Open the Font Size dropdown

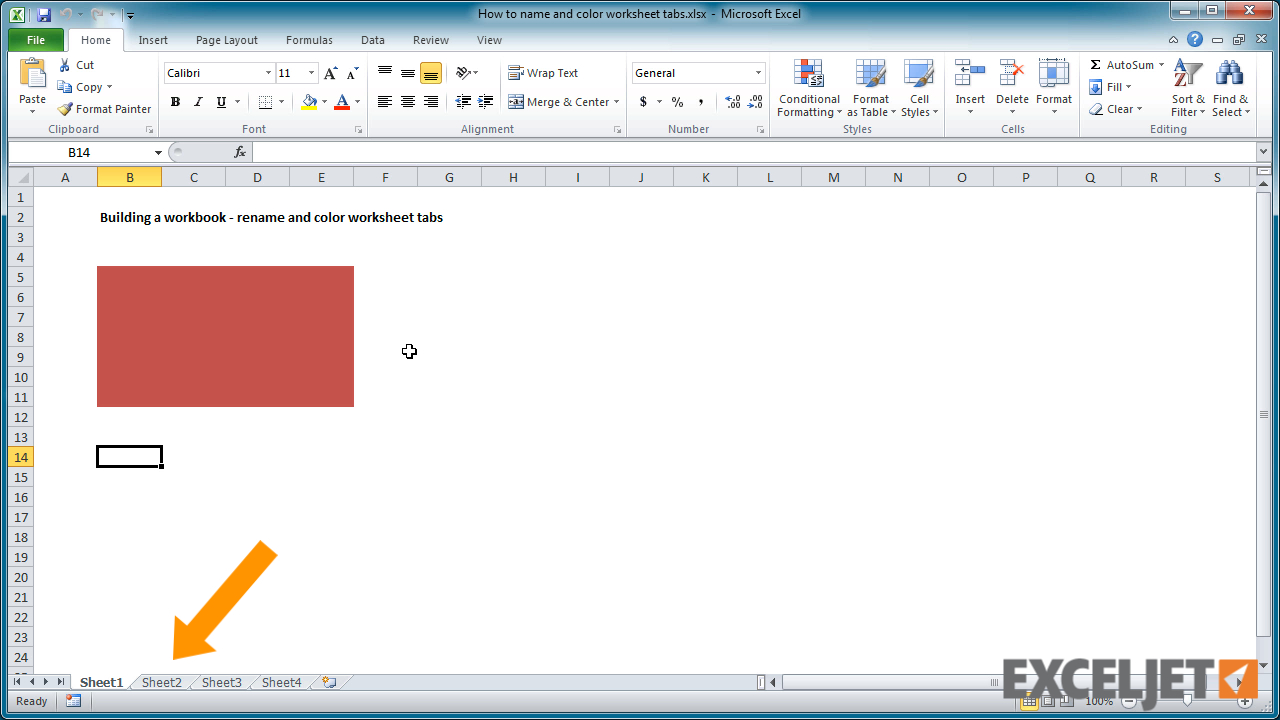295,72
